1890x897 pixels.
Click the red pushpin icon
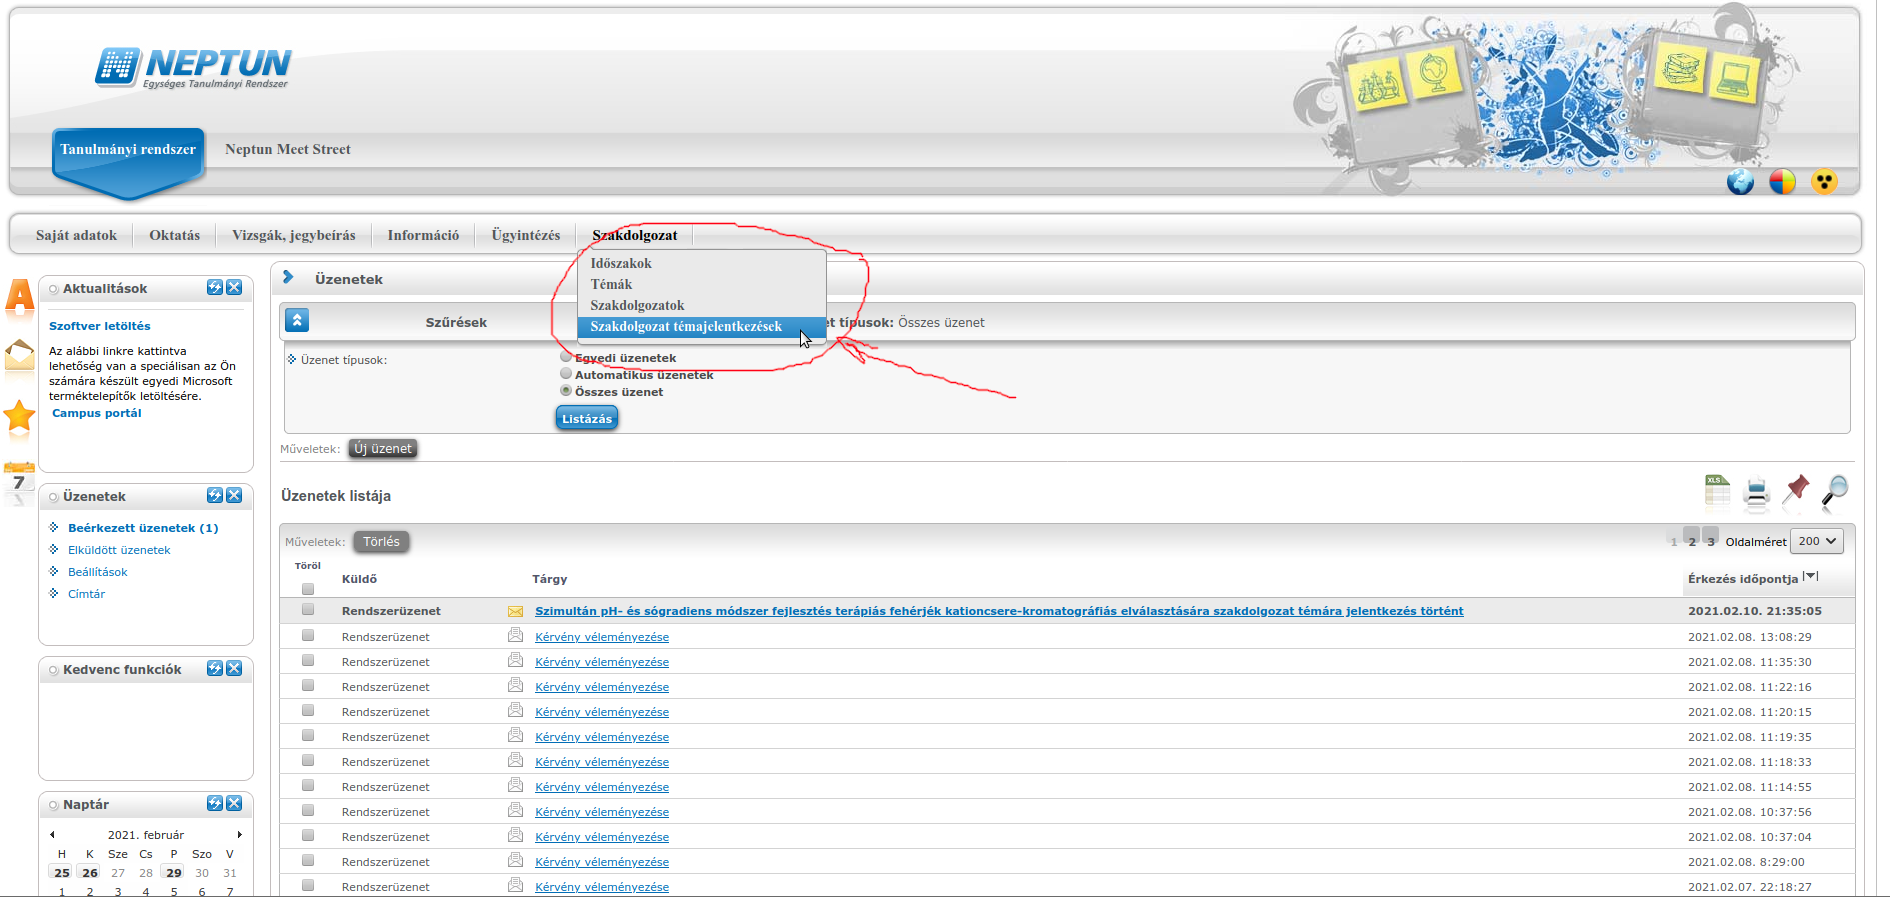pos(1796,490)
